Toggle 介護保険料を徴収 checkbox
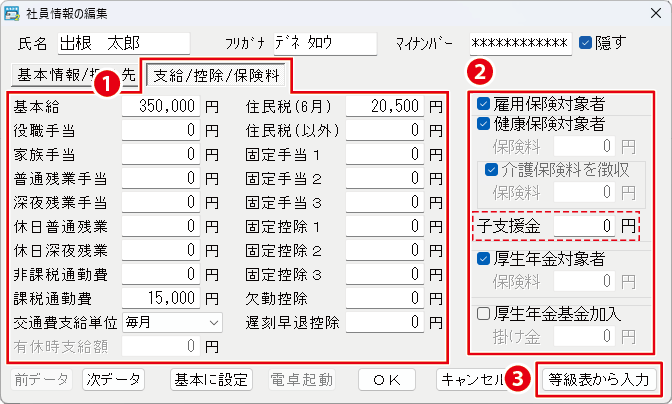 coord(492,169)
